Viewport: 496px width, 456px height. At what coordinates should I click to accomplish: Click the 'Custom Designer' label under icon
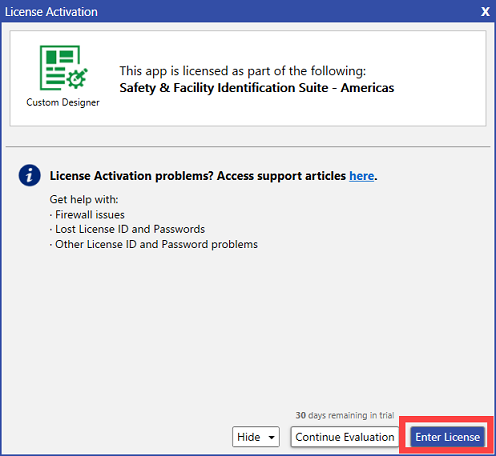tap(63, 102)
